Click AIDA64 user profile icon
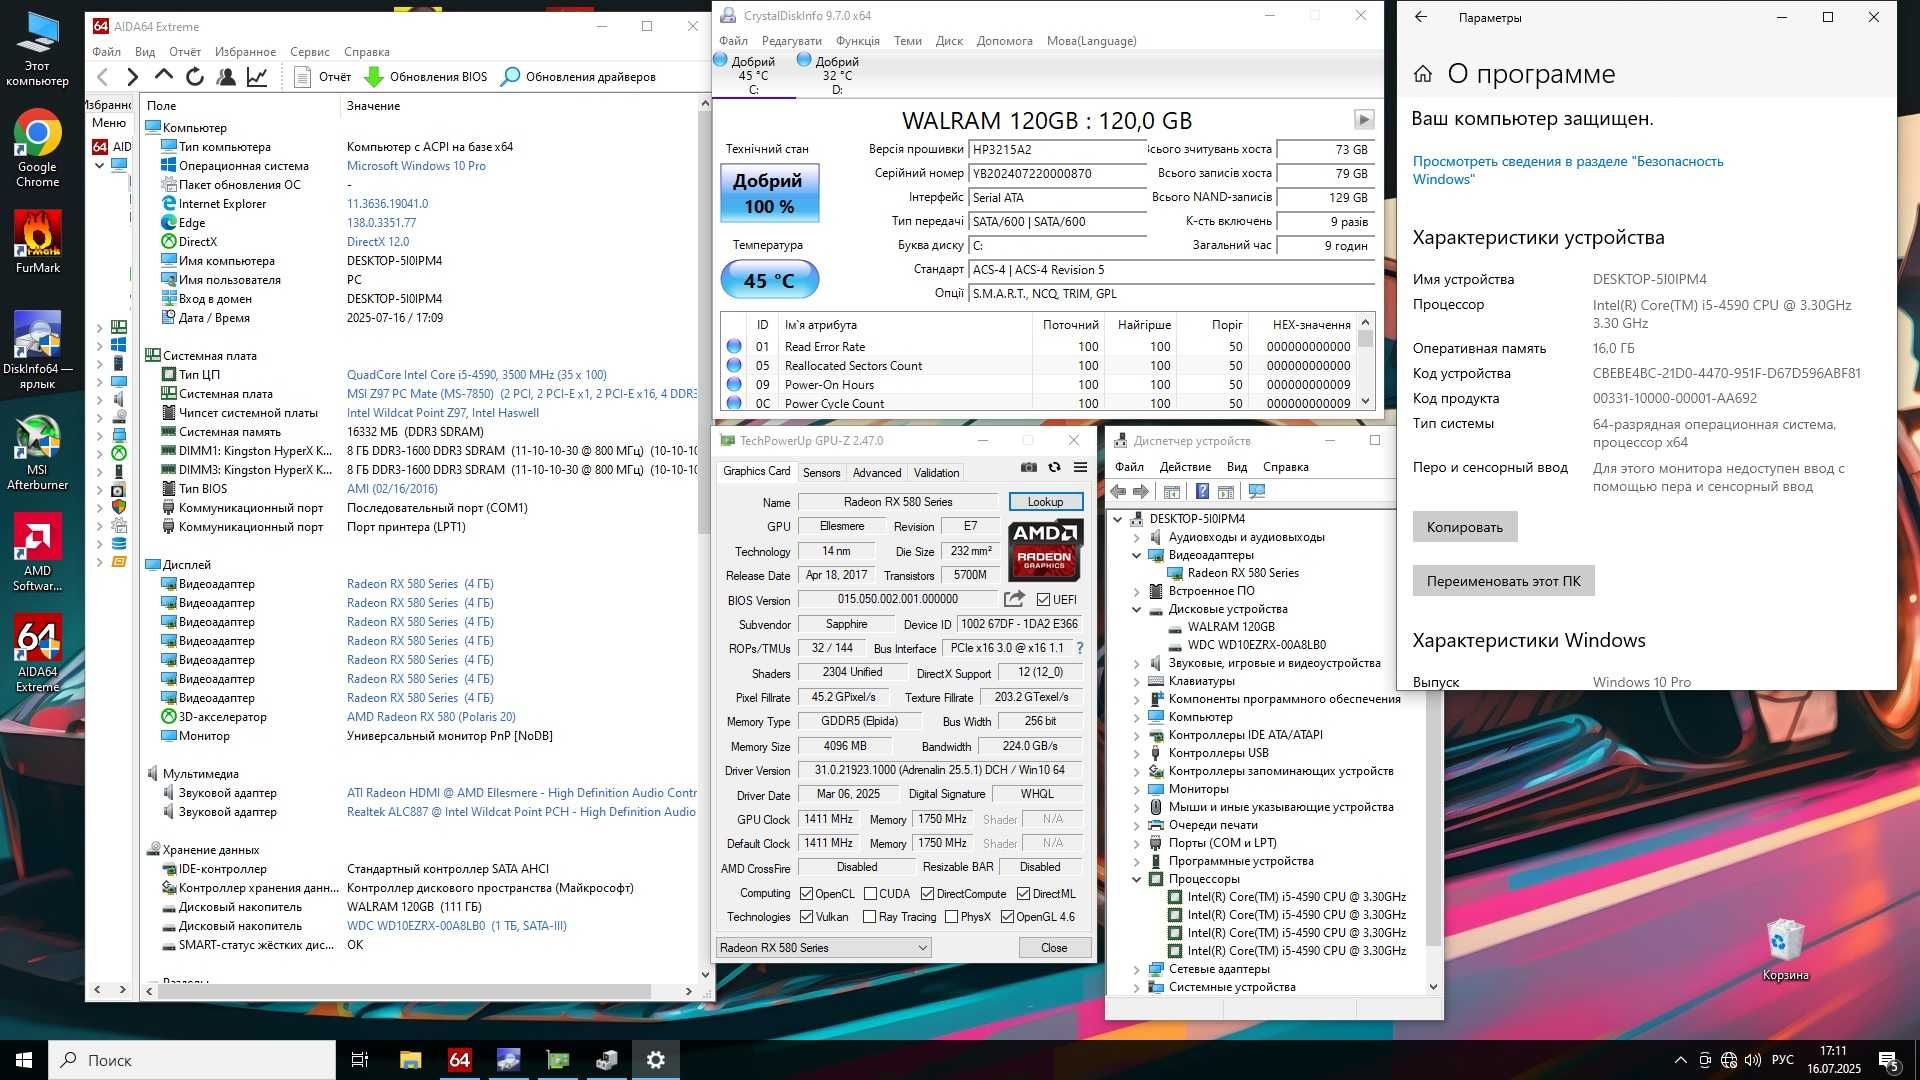This screenshot has height=1080, width=1920. click(x=226, y=77)
